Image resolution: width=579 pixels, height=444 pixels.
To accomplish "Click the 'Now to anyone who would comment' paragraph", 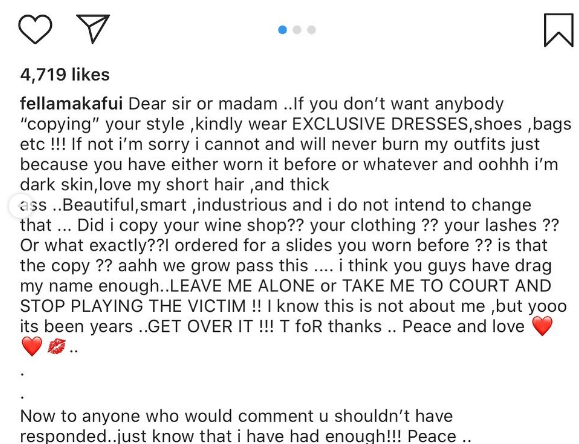I will click(x=245, y=426).
